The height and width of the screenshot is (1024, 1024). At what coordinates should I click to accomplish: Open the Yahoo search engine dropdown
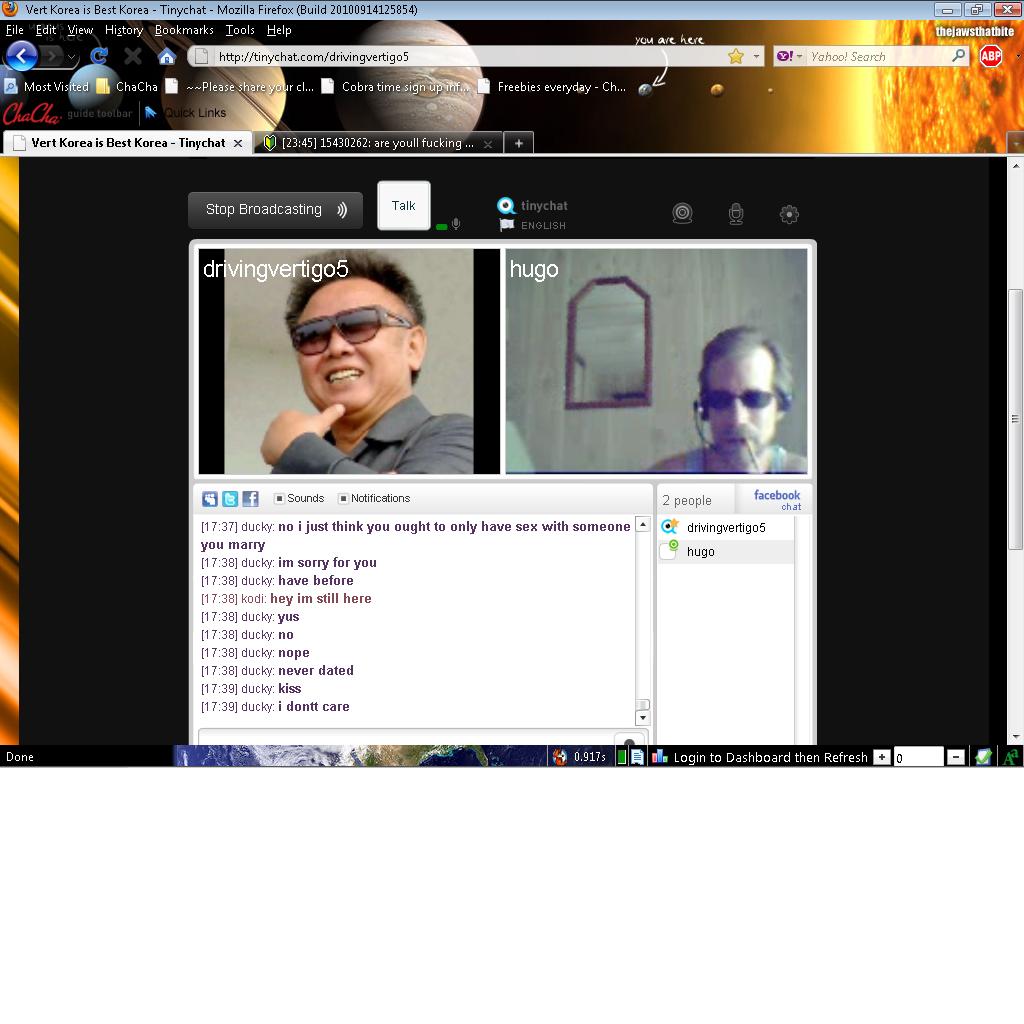tap(789, 57)
